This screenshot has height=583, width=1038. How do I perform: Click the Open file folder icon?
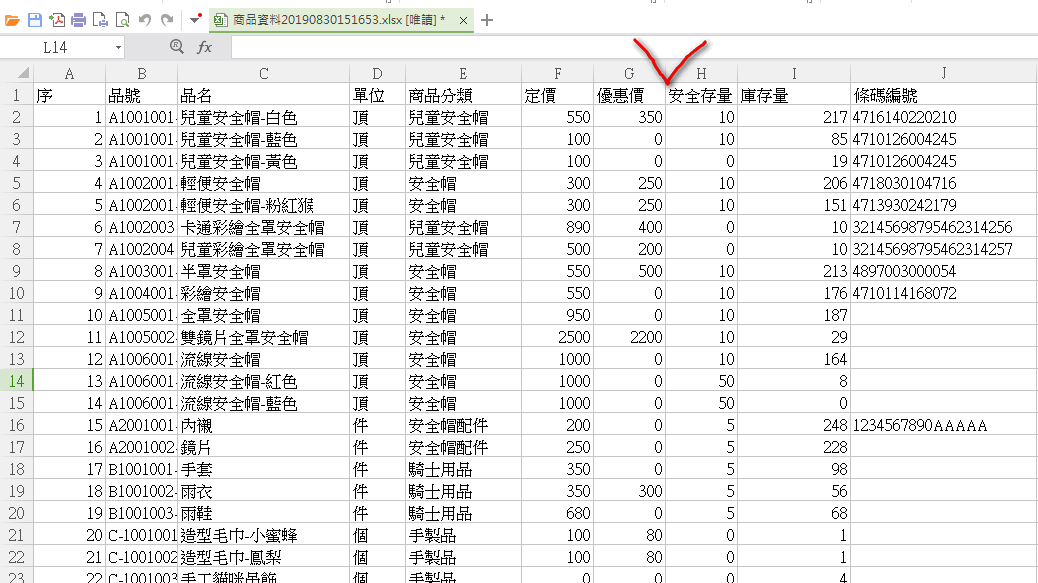pyautogui.click(x=12, y=21)
